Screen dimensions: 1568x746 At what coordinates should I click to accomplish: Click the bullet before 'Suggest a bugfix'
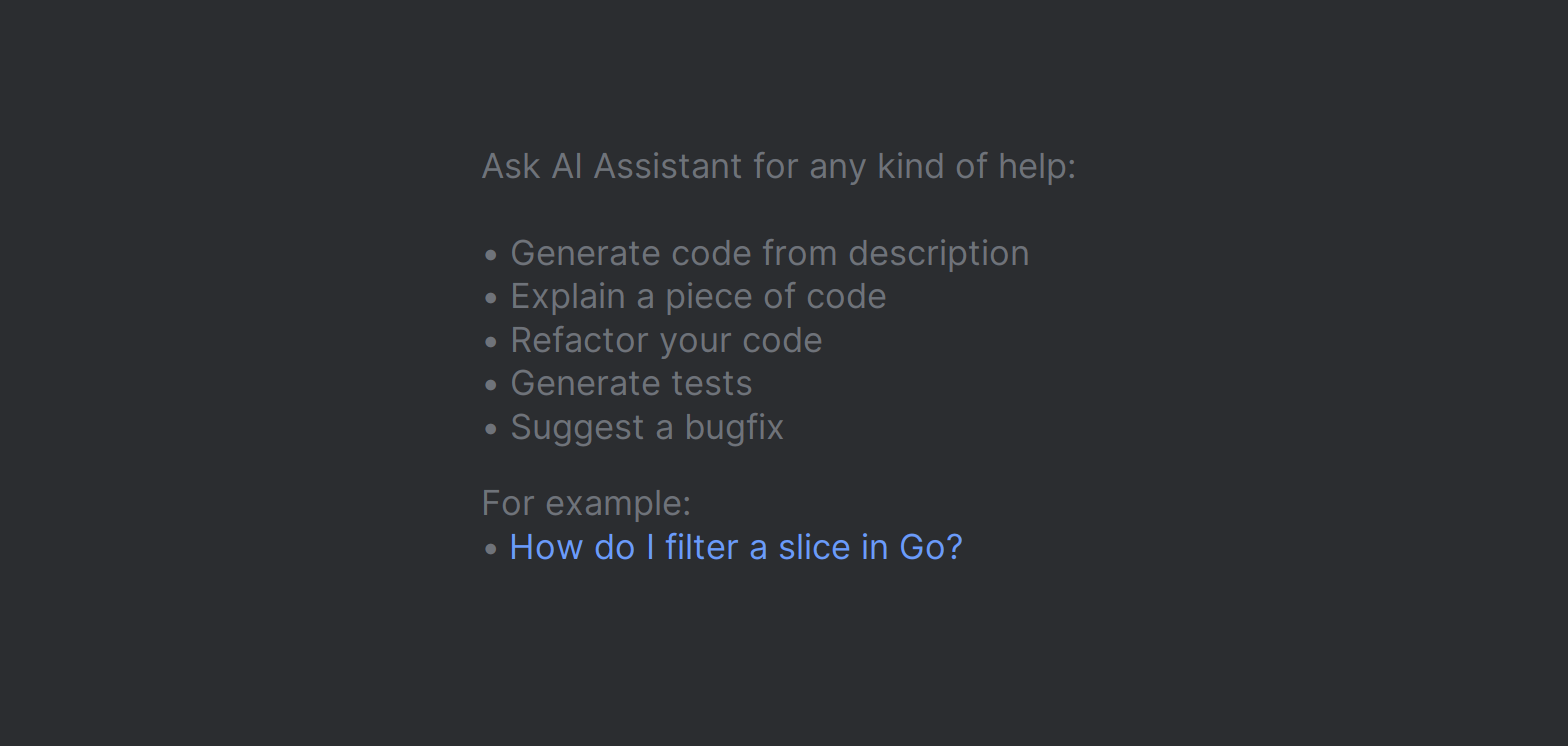coord(490,429)
